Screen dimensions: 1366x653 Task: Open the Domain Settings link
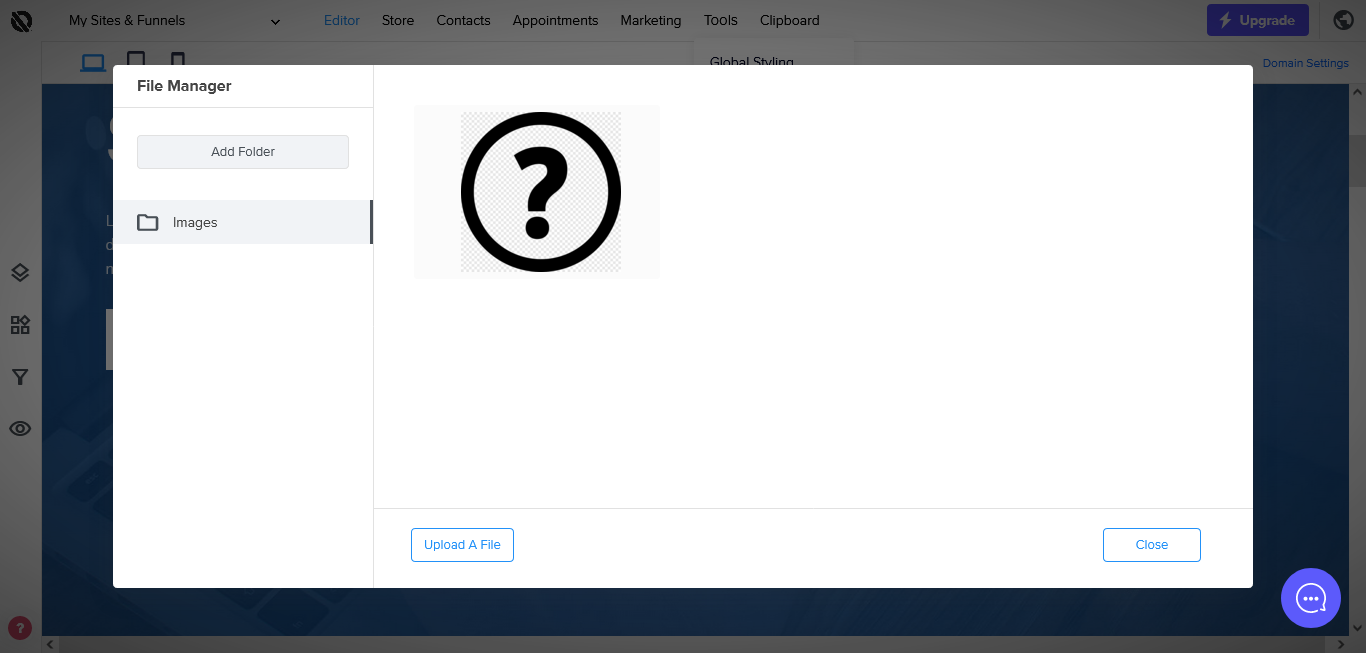[1305, 63]
